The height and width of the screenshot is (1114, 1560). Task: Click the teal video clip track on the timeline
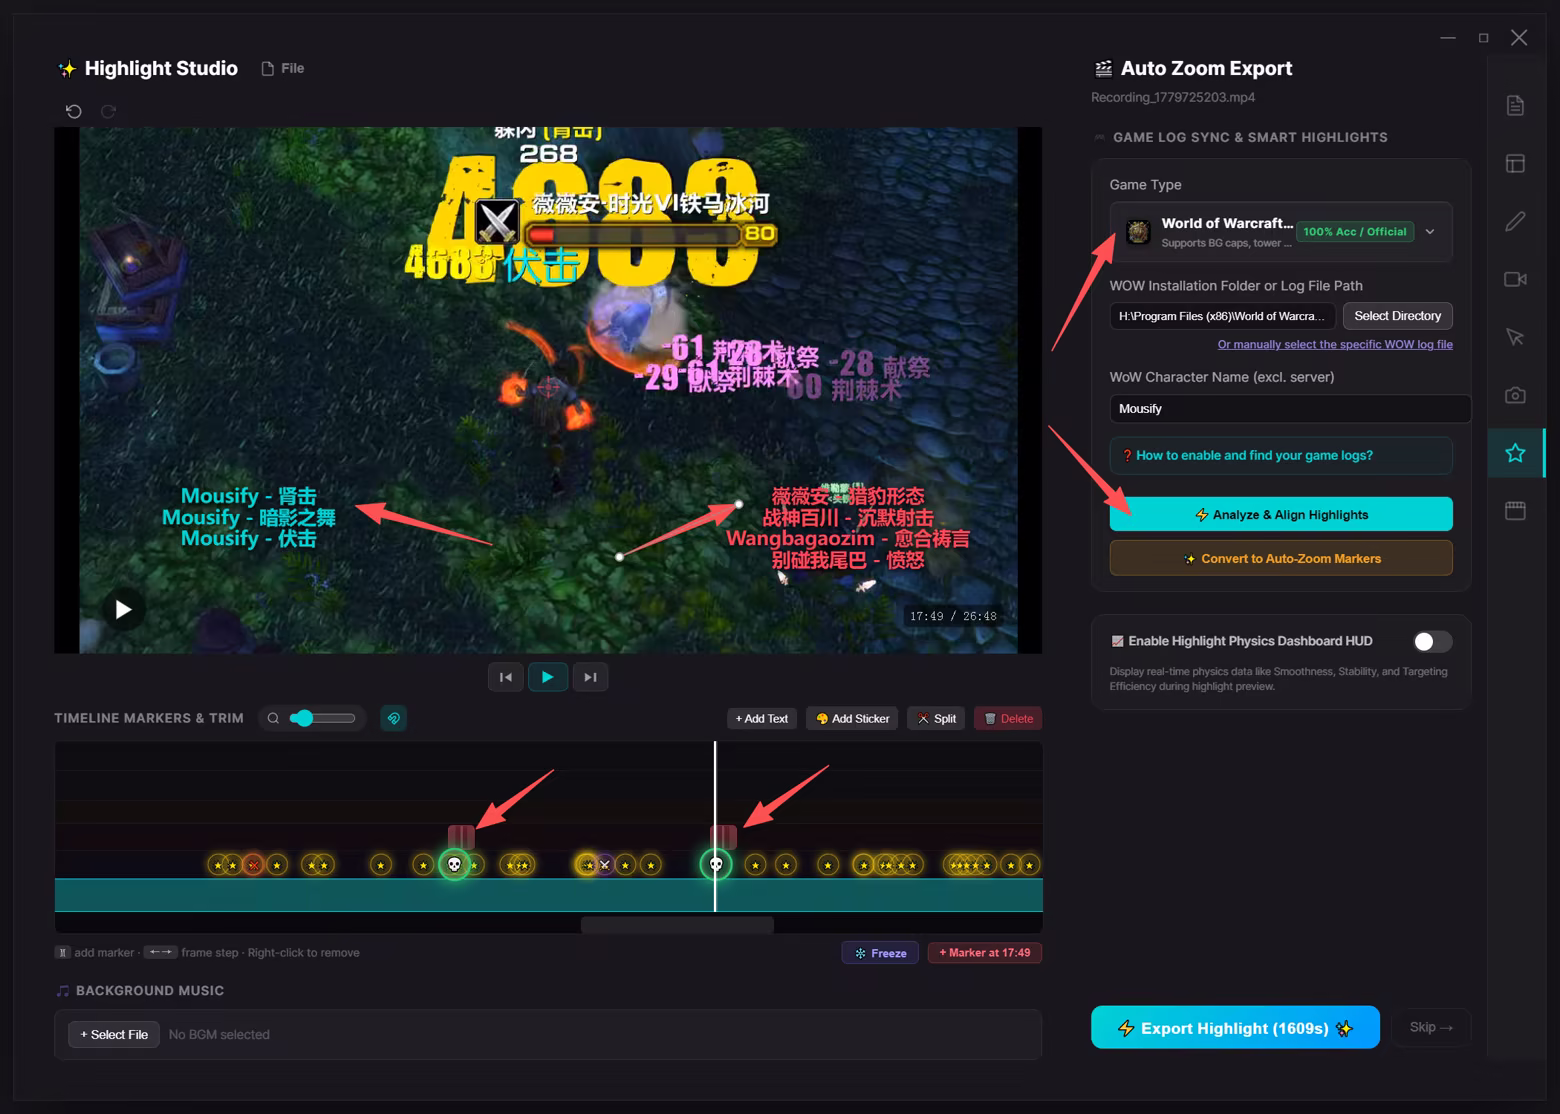(548, 895)
